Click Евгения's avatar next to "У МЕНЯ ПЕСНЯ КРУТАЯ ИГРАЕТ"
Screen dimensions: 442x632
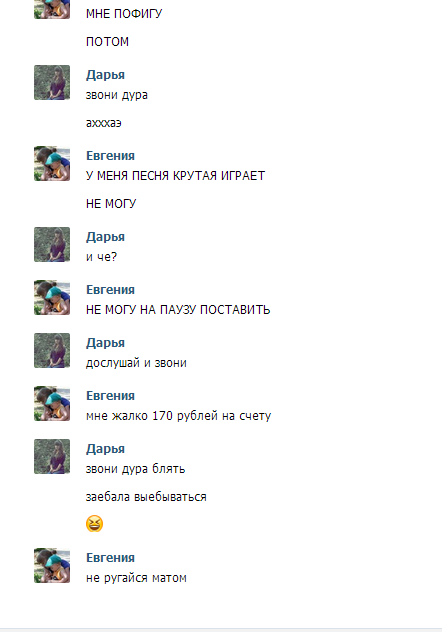pos(52,164)
